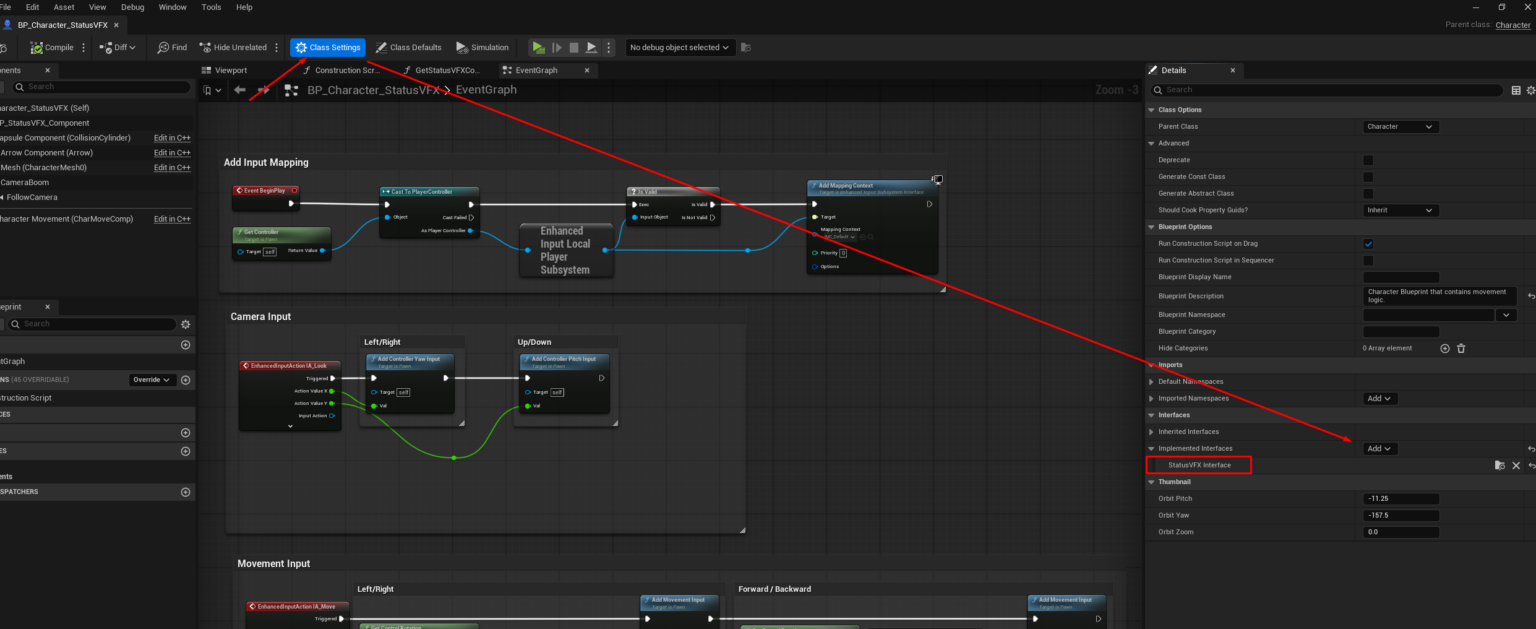Click the Compile button icon
The height and width of the screenshot is (629, 1536).
(37, 47)
